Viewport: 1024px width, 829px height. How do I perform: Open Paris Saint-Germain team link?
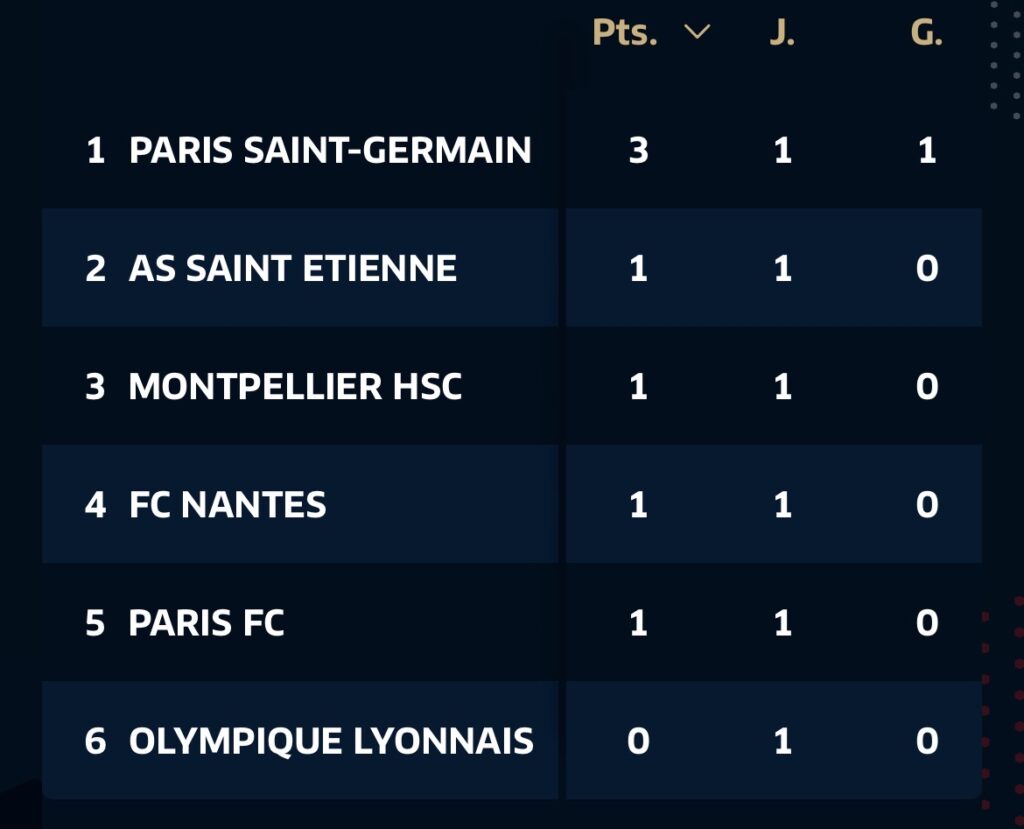pyautogui.click(x=330, y=150)
